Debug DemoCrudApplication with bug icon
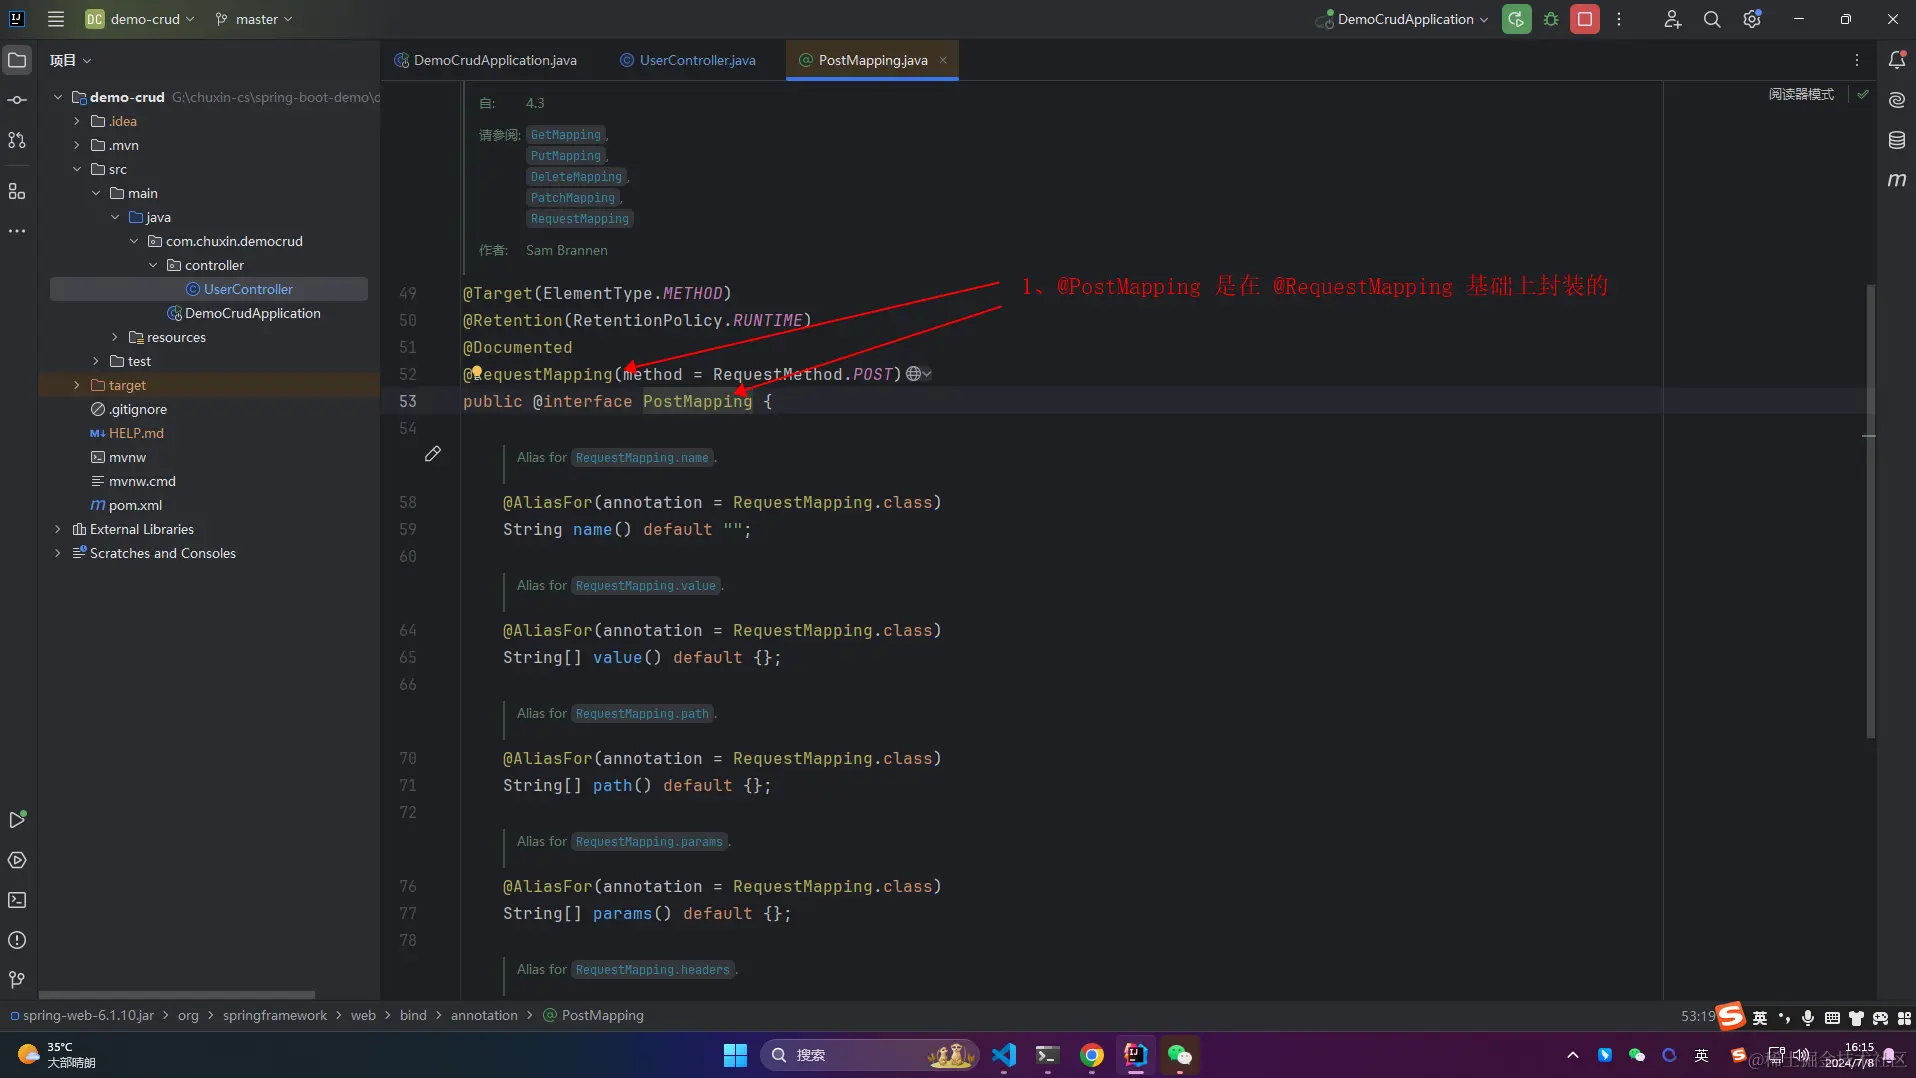The height and width of the screenshot is (1078, 1916). [1551, 19]
